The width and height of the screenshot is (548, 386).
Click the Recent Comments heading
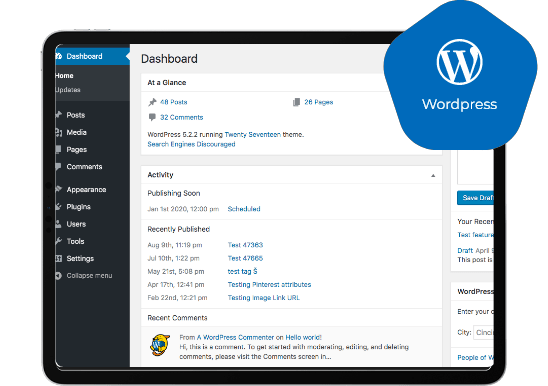point(177,318)
